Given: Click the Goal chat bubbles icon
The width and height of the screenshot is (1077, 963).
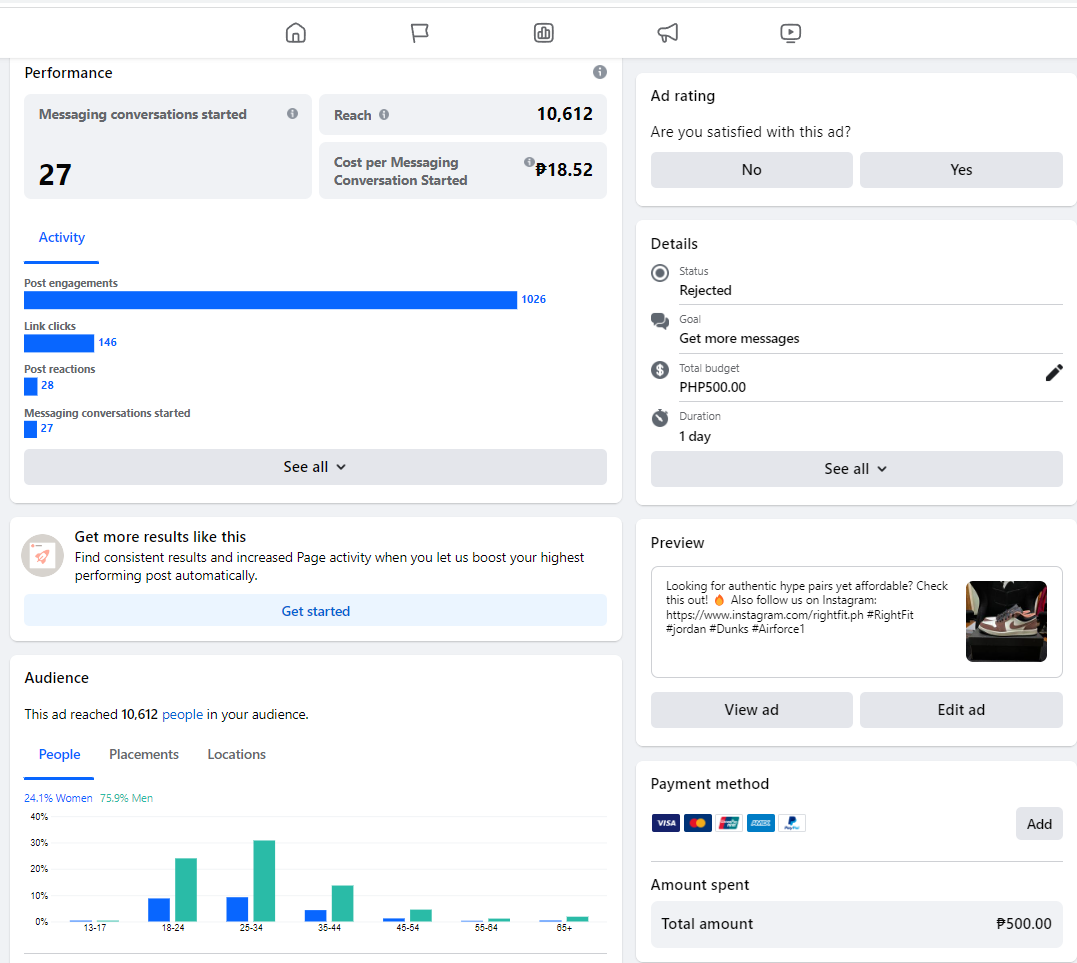Looking at the screenshot, I should click(x=660, y=321).
